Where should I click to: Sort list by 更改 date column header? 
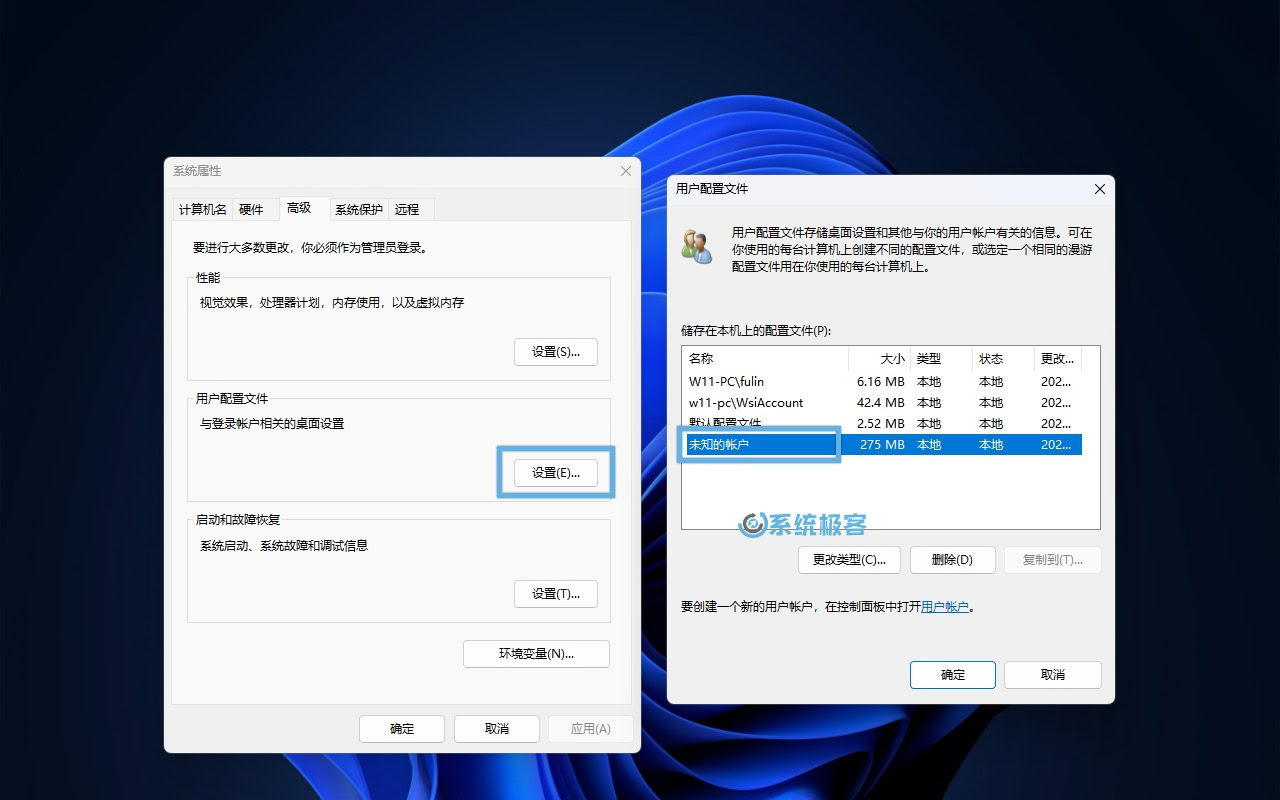click(1058, 358)
